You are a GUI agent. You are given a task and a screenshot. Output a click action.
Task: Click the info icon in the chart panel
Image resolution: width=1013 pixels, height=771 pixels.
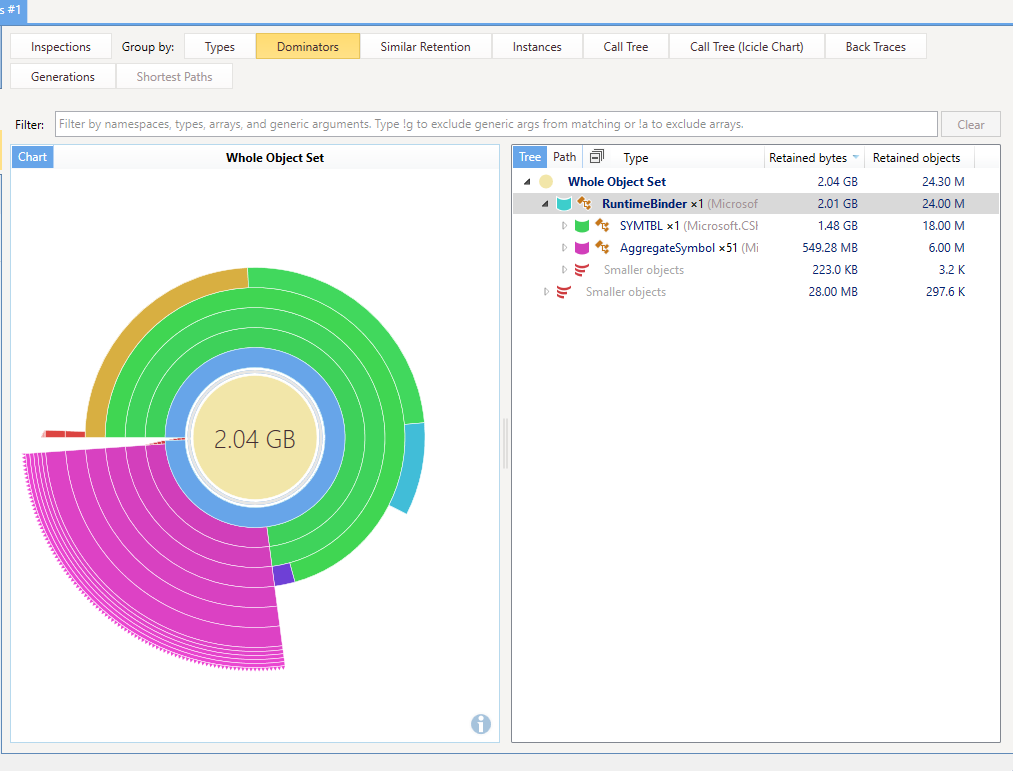point(481,724)
